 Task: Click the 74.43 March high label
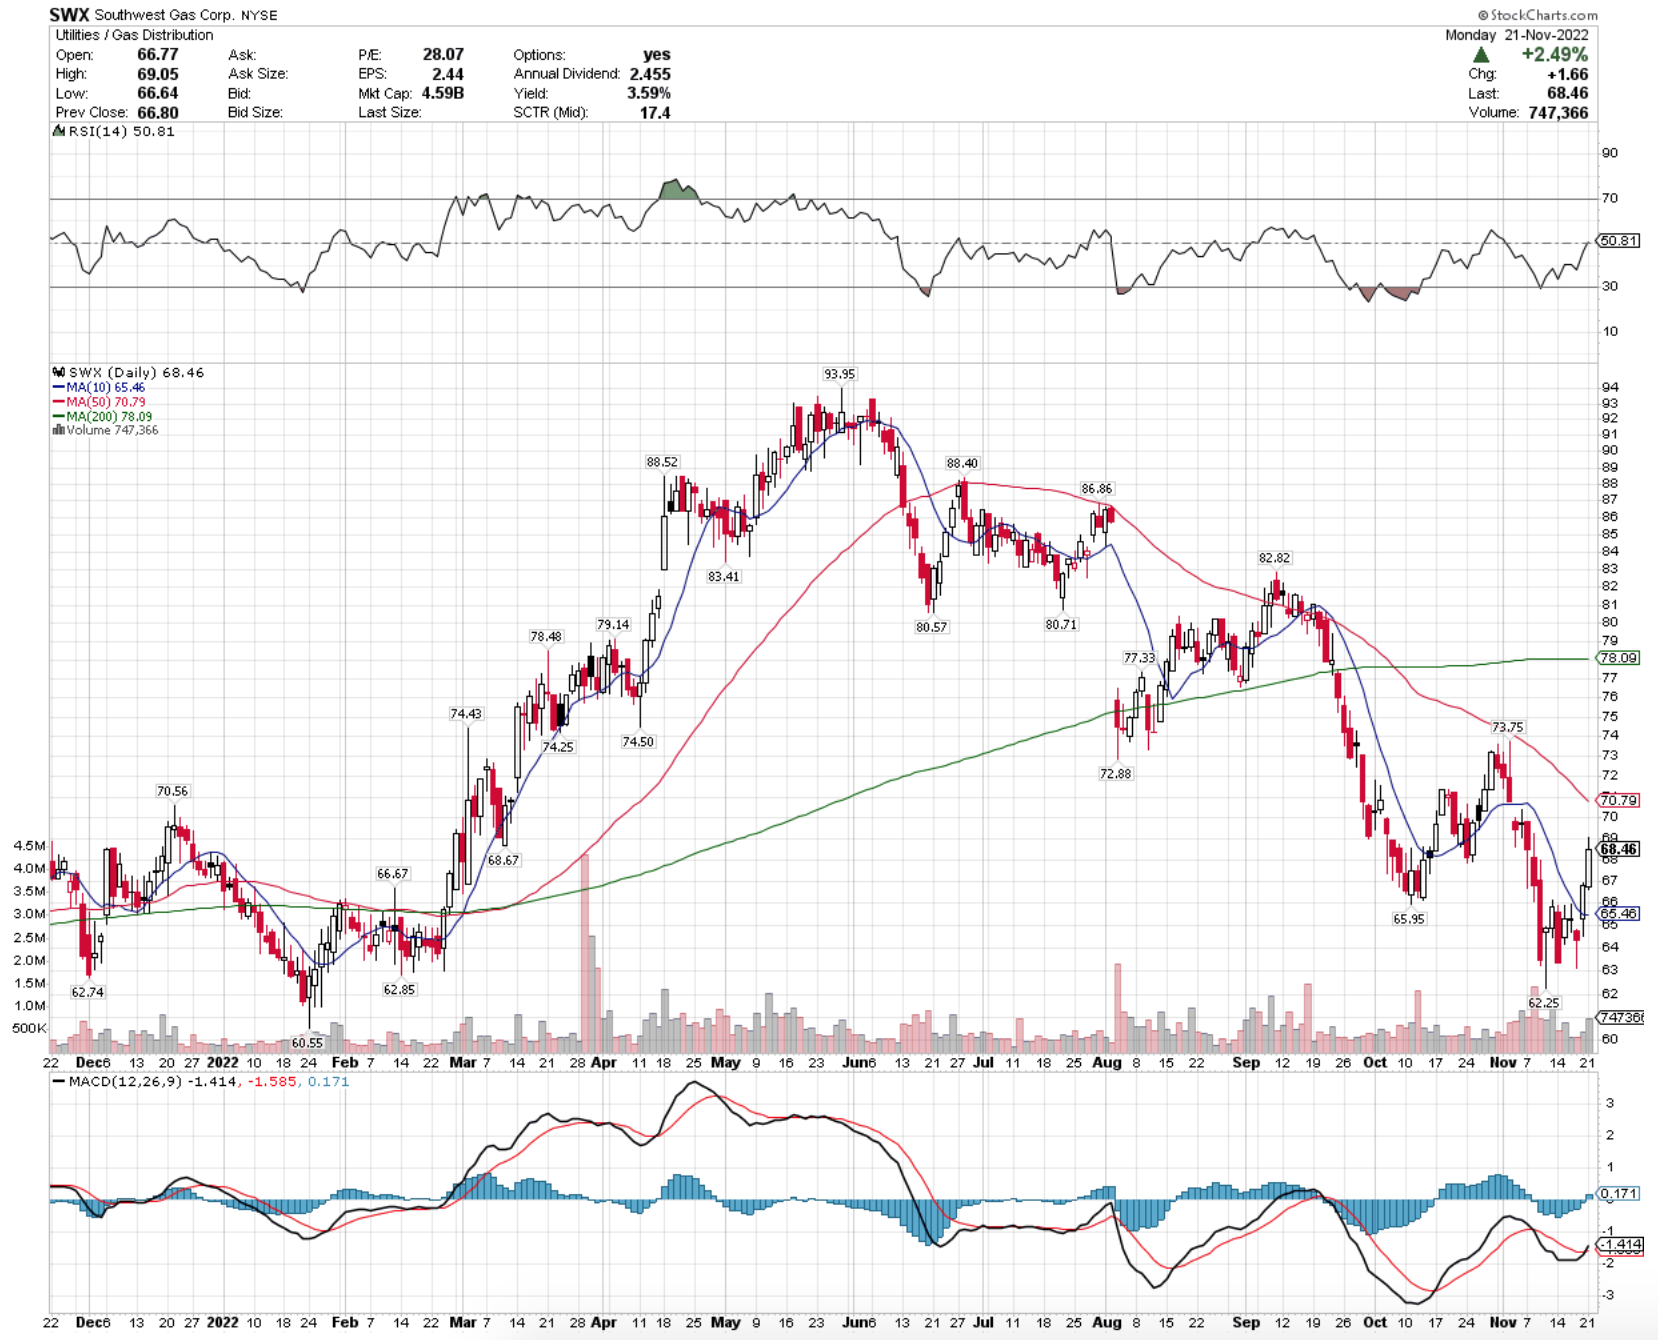[x=465, y=714]
